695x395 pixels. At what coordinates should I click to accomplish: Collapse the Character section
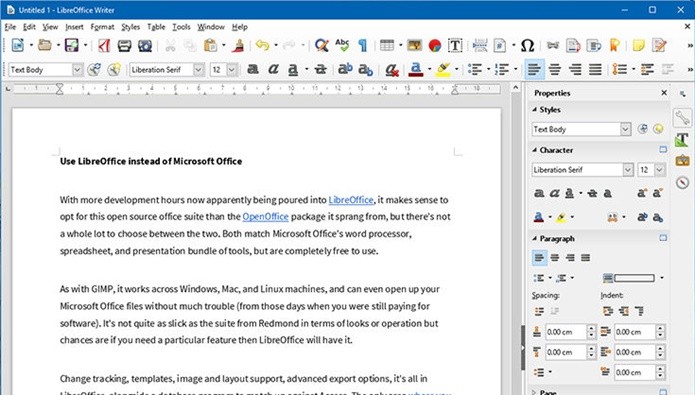pos(535,150)
